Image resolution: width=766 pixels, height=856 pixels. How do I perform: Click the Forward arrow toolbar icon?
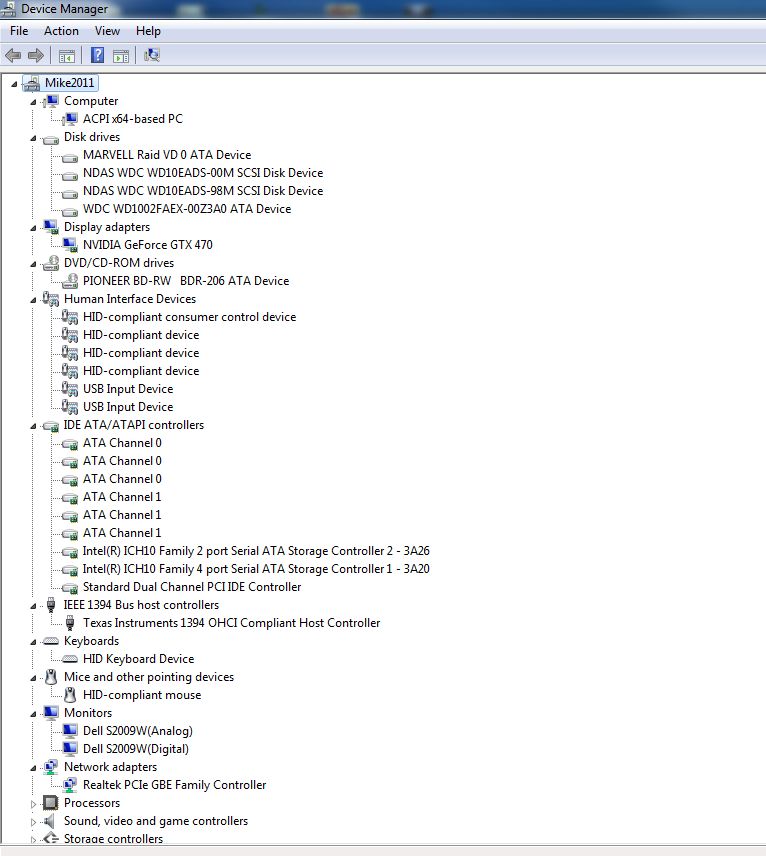point(35,55)
